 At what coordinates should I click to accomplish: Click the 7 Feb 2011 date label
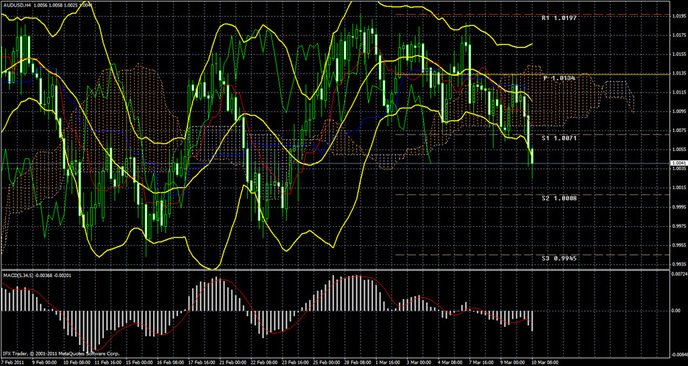[x=13, y=362]
